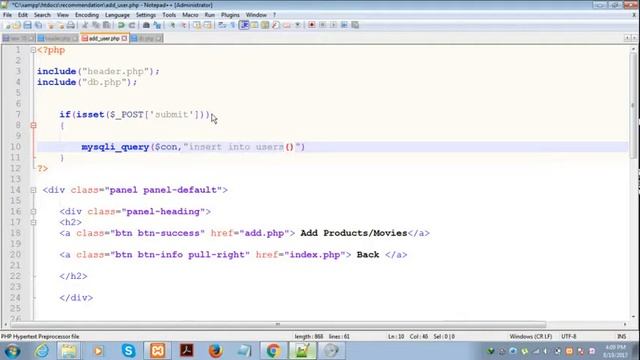Toggle INS mode in the status bar
This screenshot has height=360, width=640.
(621, 337)
